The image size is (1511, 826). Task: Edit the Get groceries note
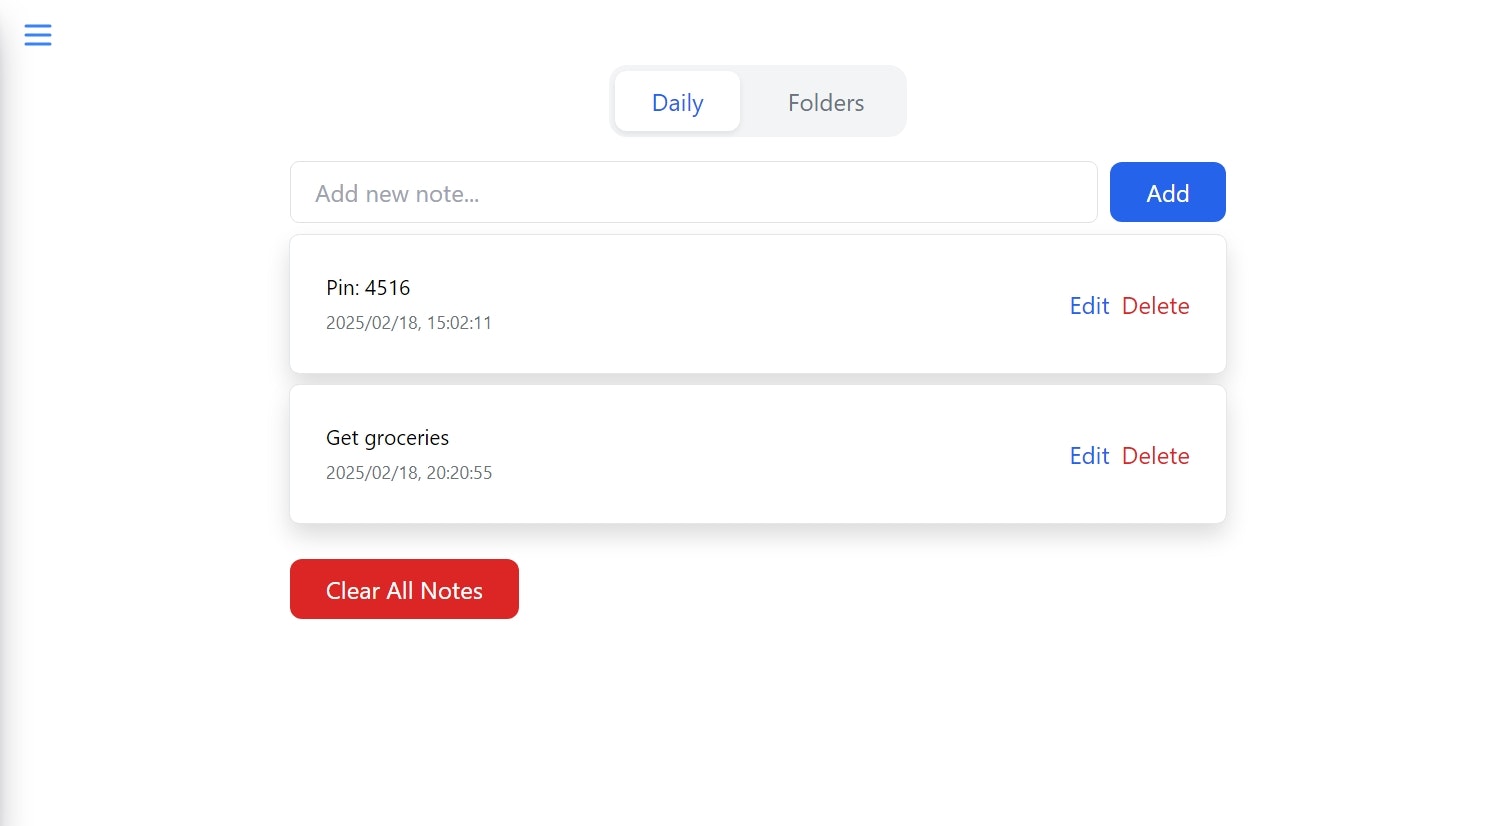click(x=1089, y=456)
